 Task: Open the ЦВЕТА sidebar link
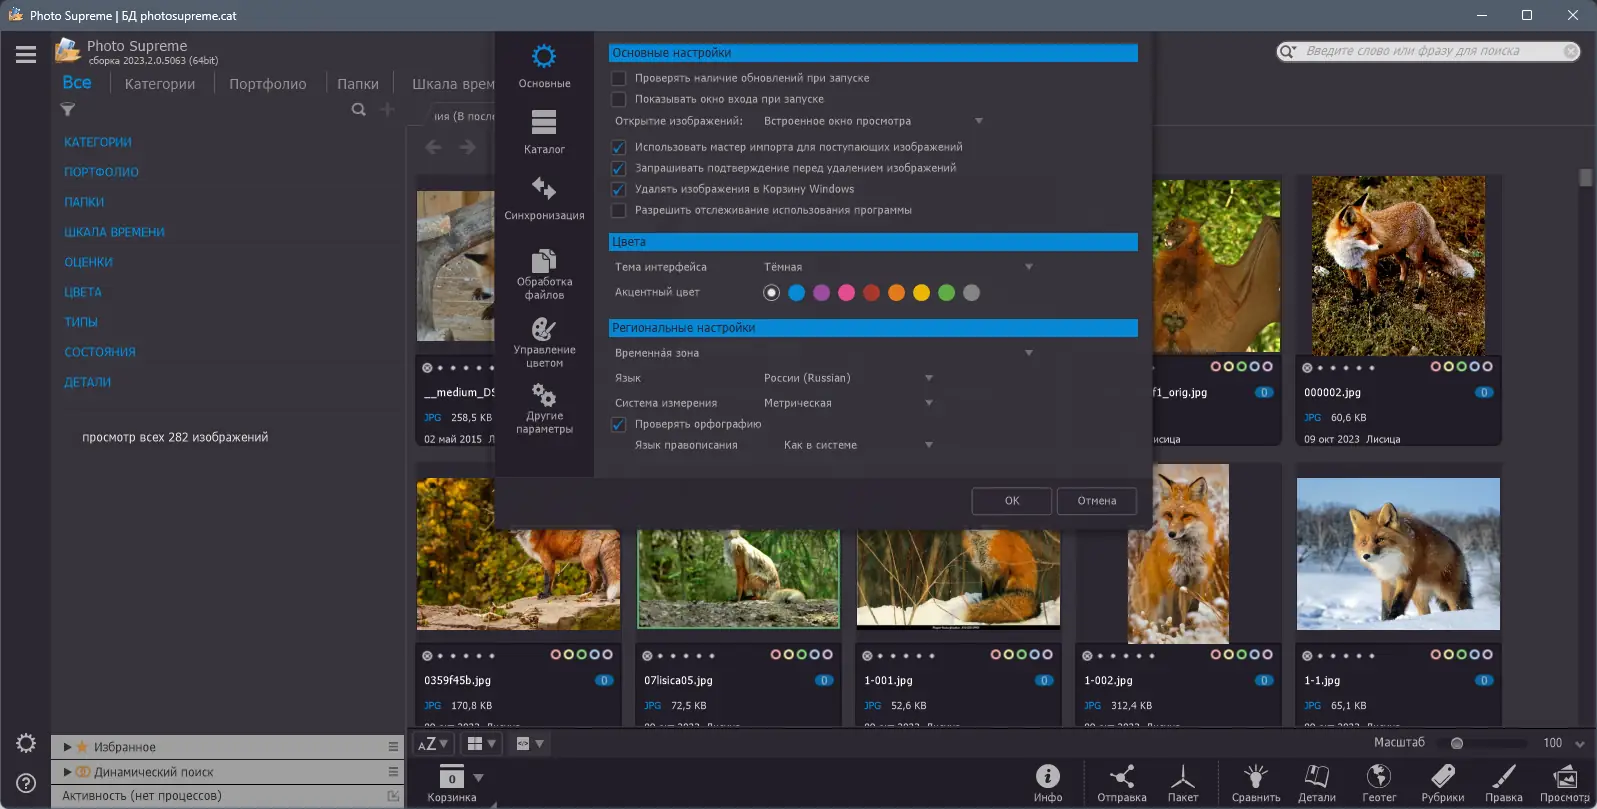[x=83, y=292]
